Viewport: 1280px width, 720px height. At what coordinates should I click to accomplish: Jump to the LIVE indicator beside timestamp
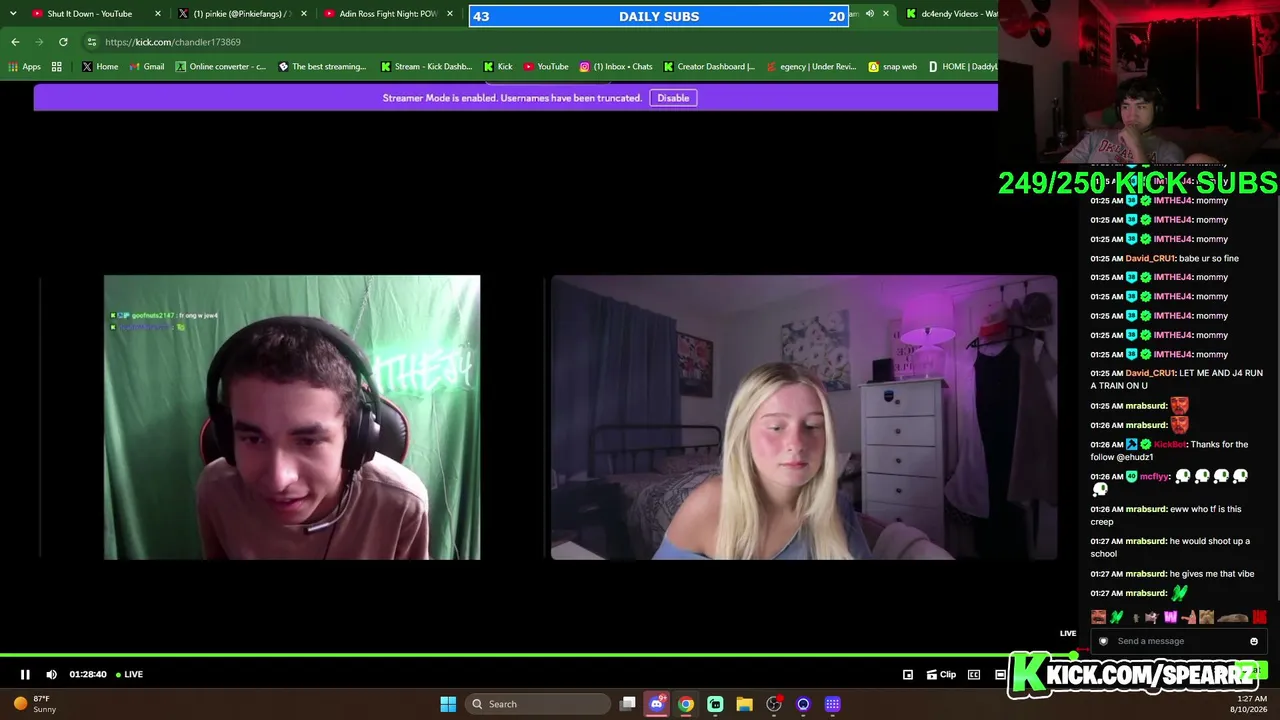coord(129,674)
